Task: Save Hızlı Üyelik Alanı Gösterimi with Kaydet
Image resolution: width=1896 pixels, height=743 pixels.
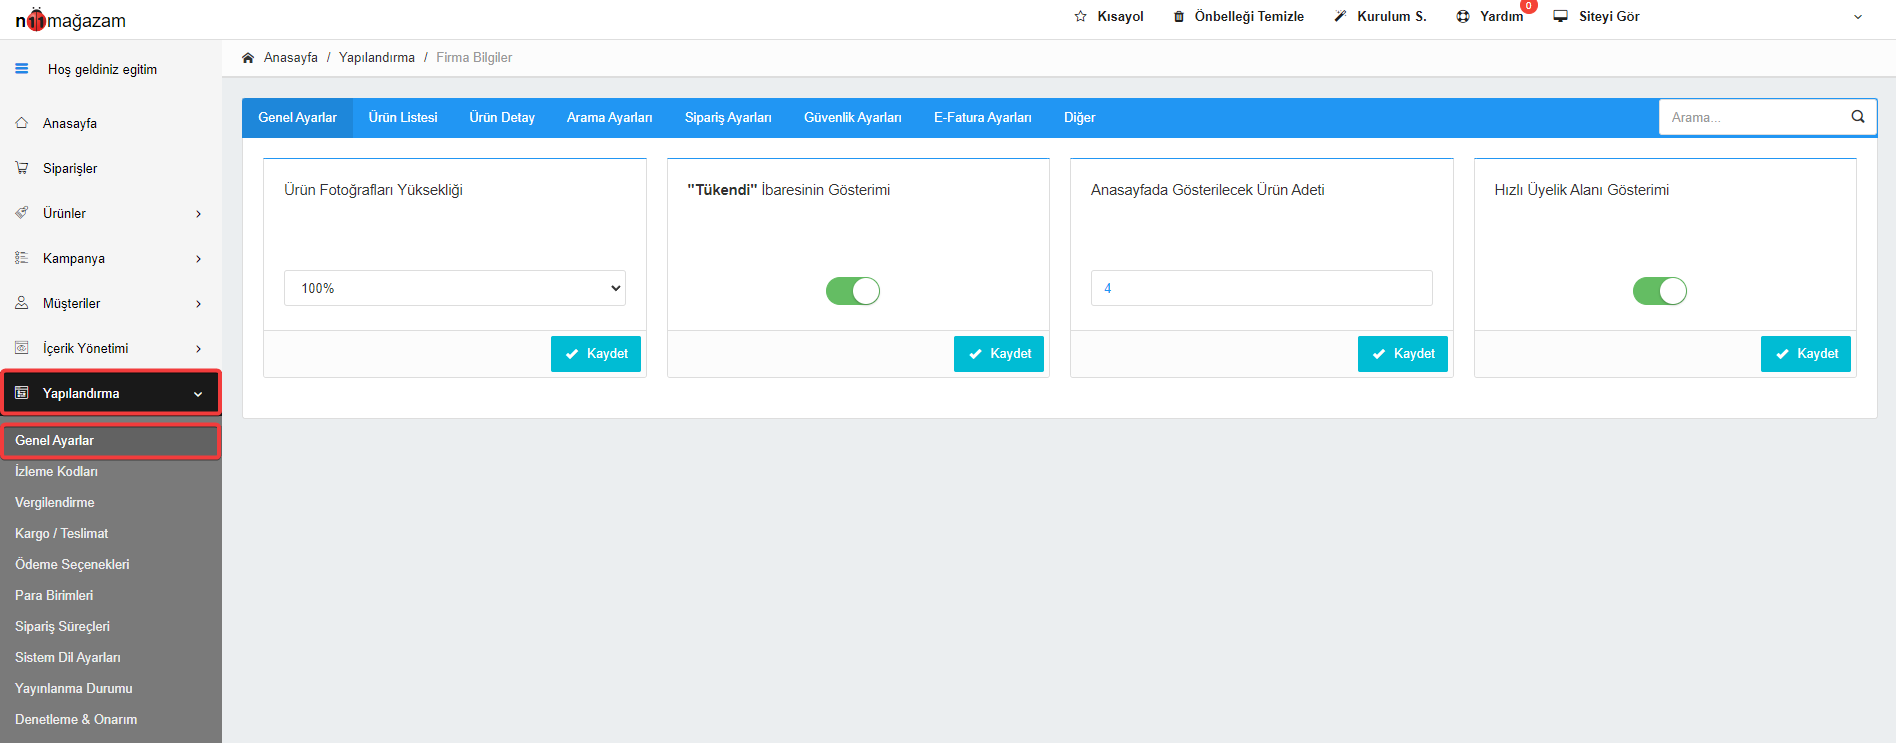Action: point(1806,354)
